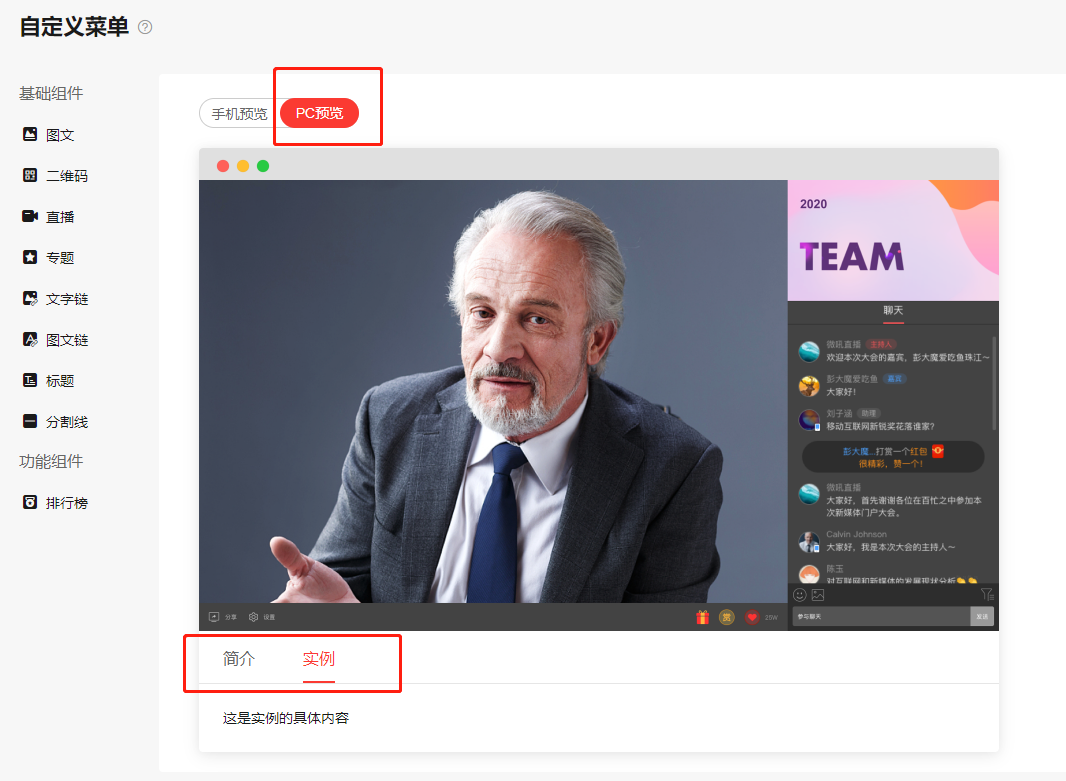
Task: Click the 参与聊天 chat input field
Action: [881, 617]
